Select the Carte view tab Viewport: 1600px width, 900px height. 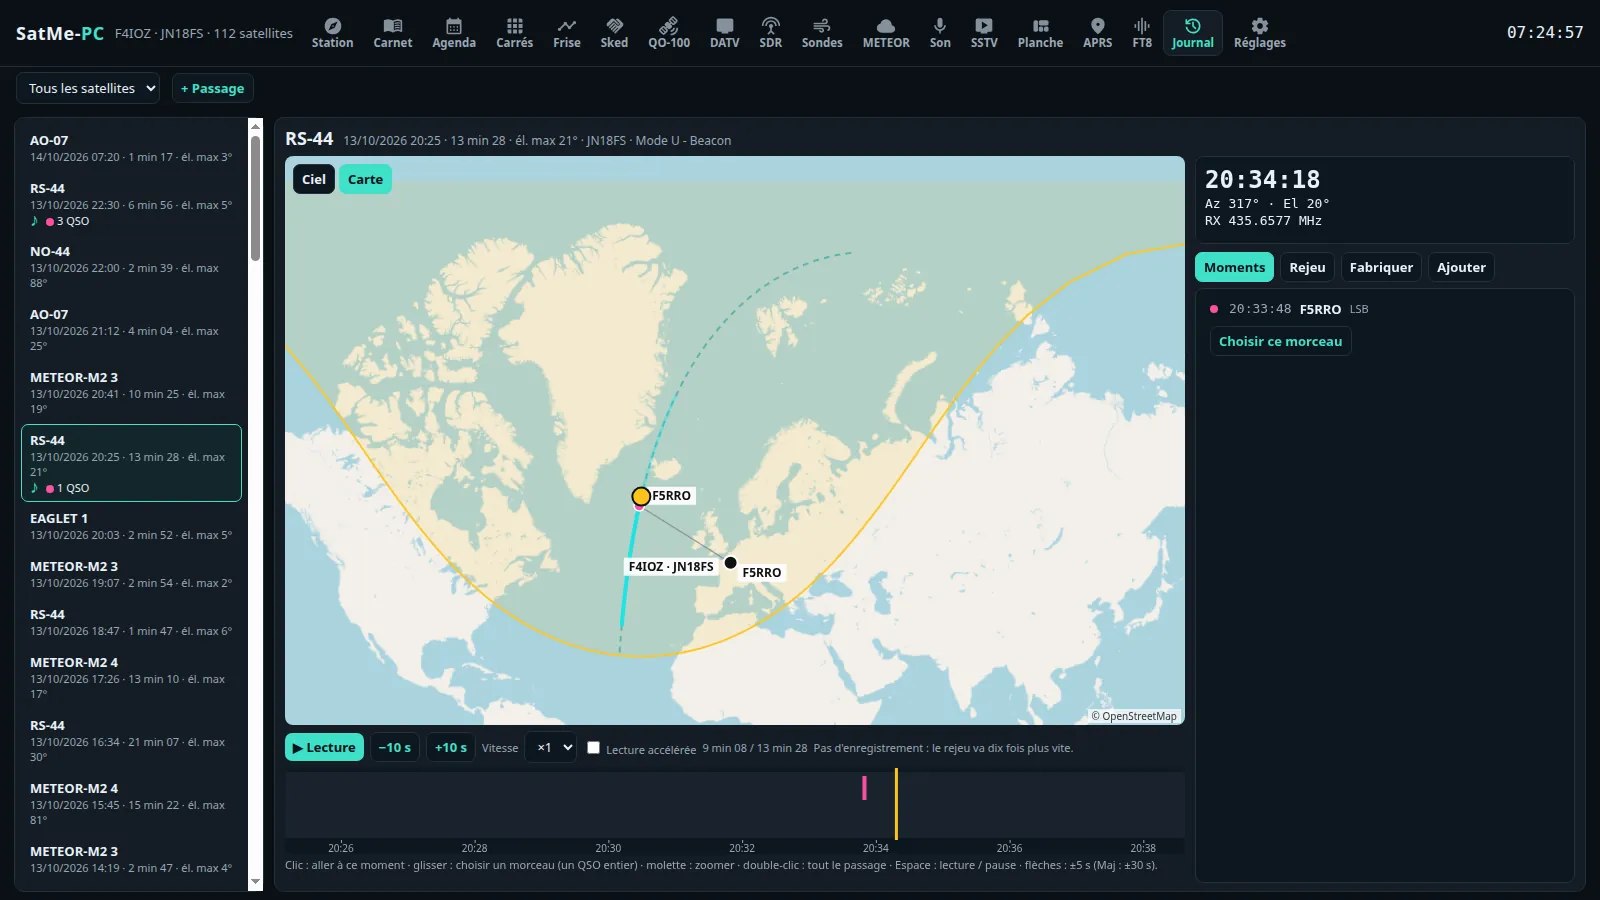pyautogui.click(x=365, y=179)
